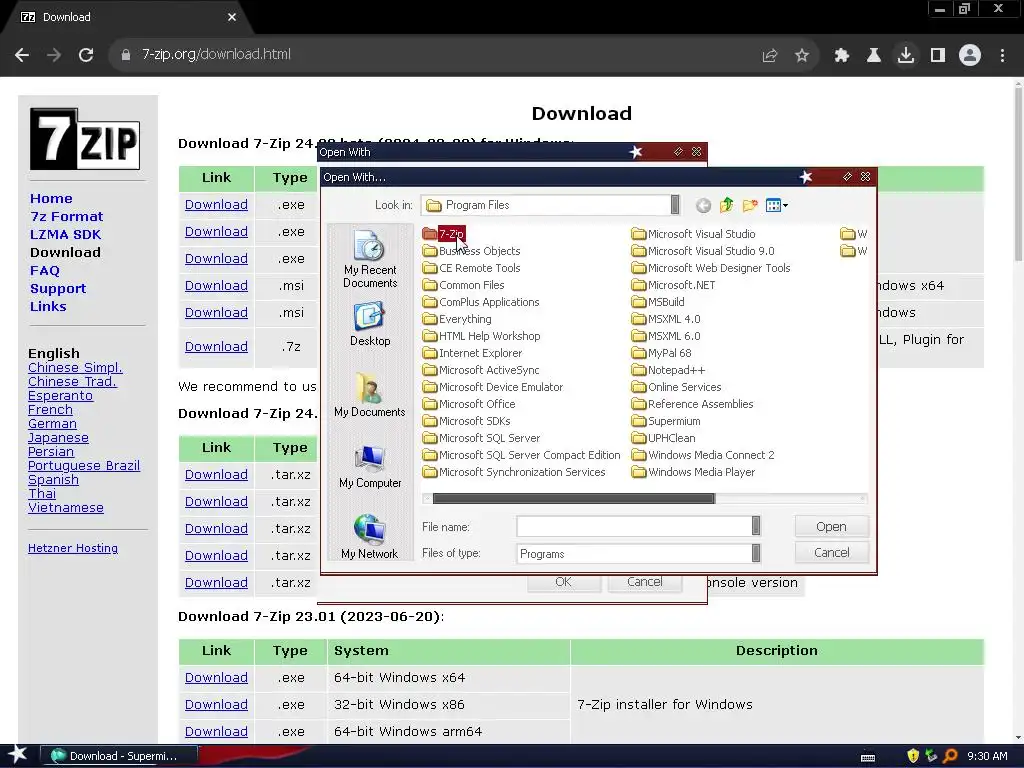Image resolution: width=1024 pixels, height=768 pixels.
Task: Select the Business Objects folder
Action: pyautogui.click(x=472, y=251)
